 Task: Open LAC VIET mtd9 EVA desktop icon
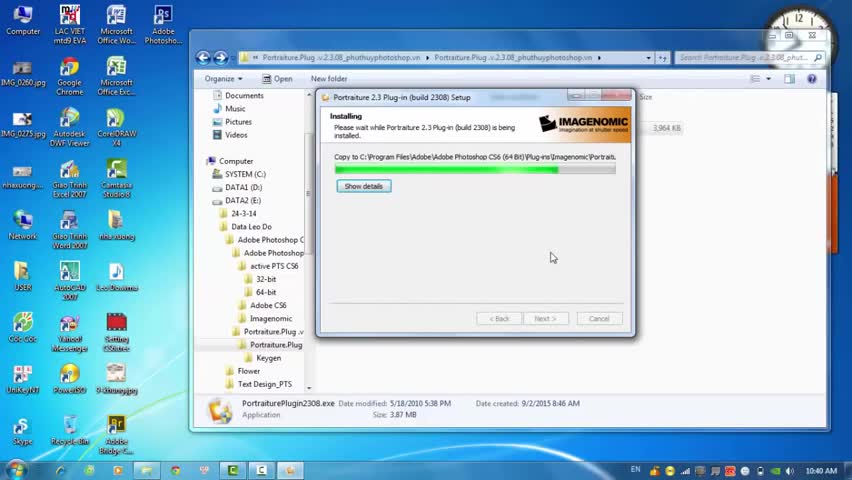(x=70, y=24)
